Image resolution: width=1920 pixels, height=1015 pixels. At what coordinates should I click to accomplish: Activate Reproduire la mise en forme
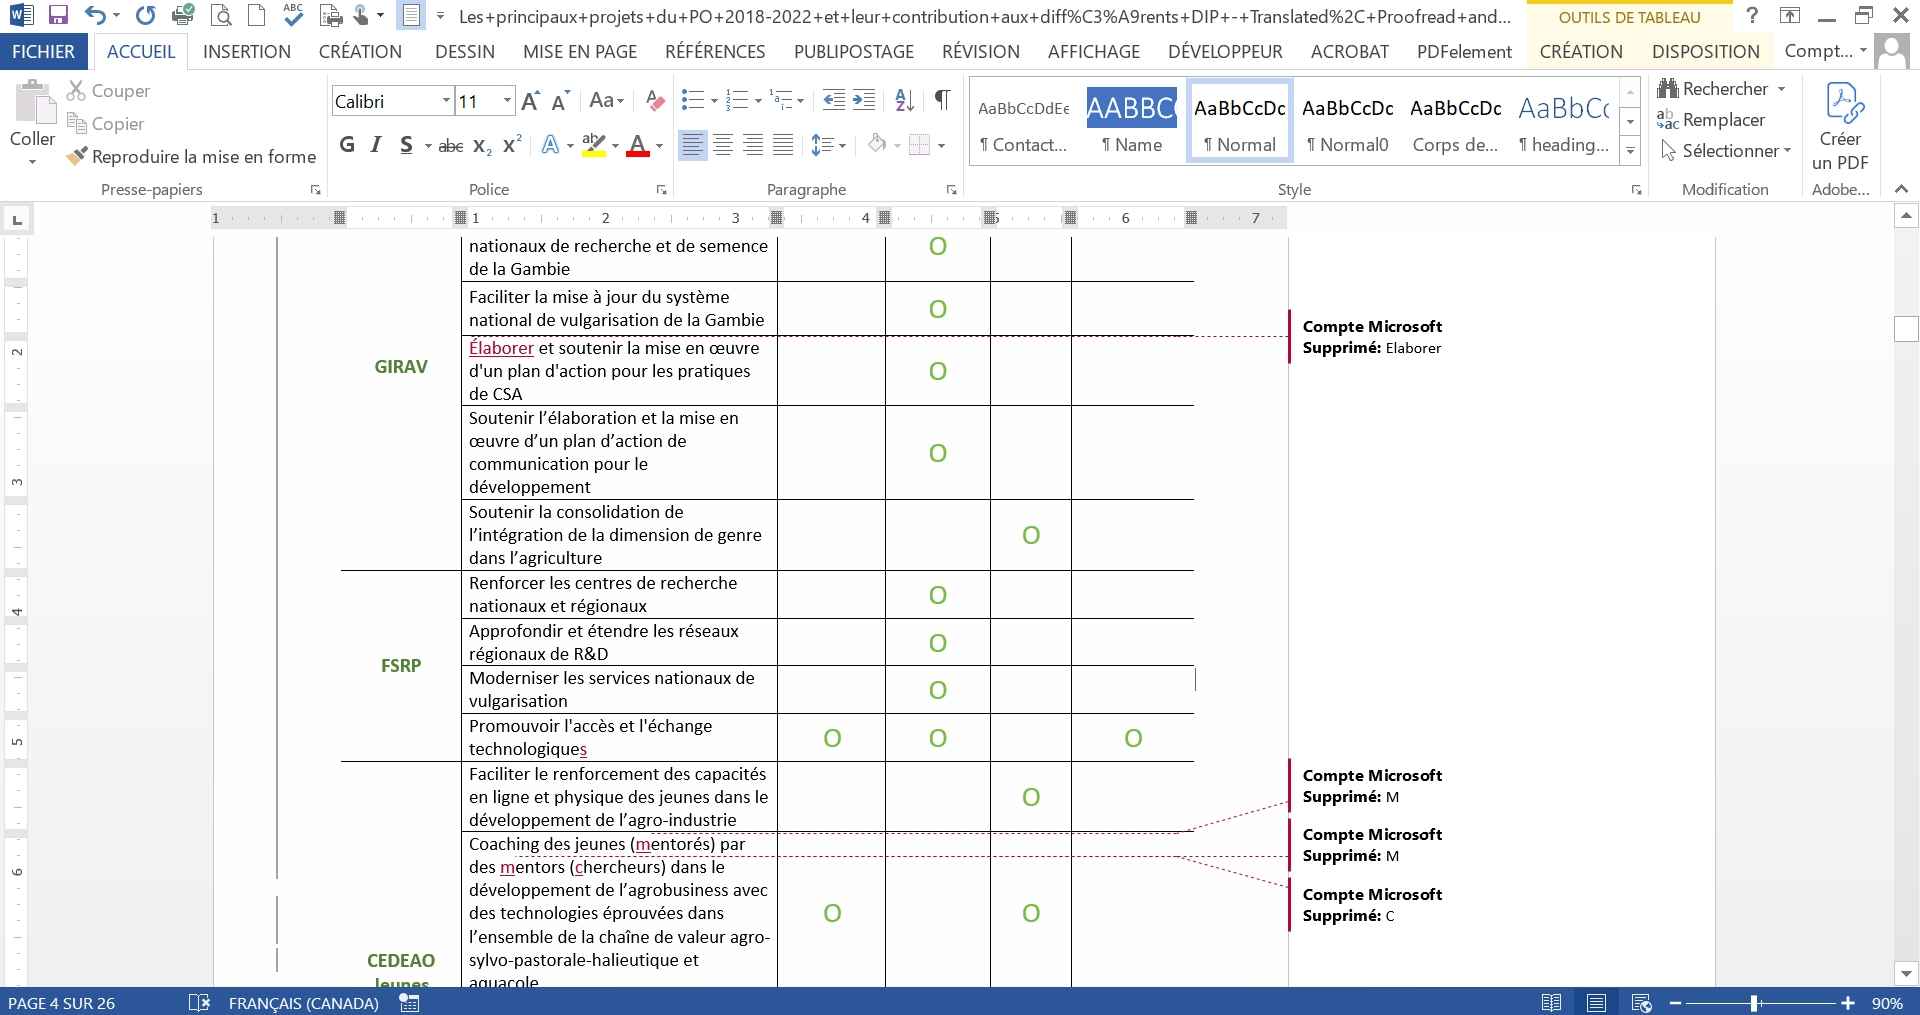pos(191,157)
